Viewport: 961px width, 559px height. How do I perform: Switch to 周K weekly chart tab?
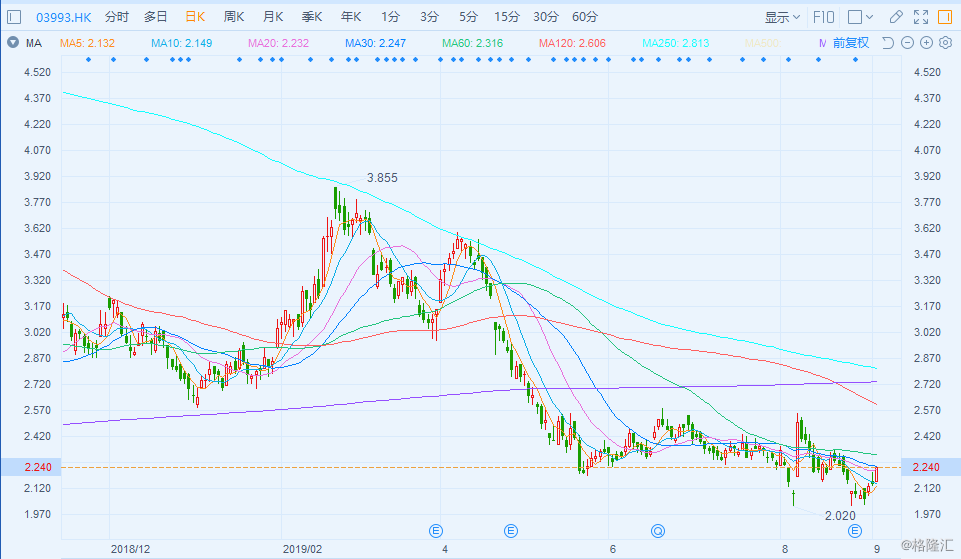[x=234, y=17]
